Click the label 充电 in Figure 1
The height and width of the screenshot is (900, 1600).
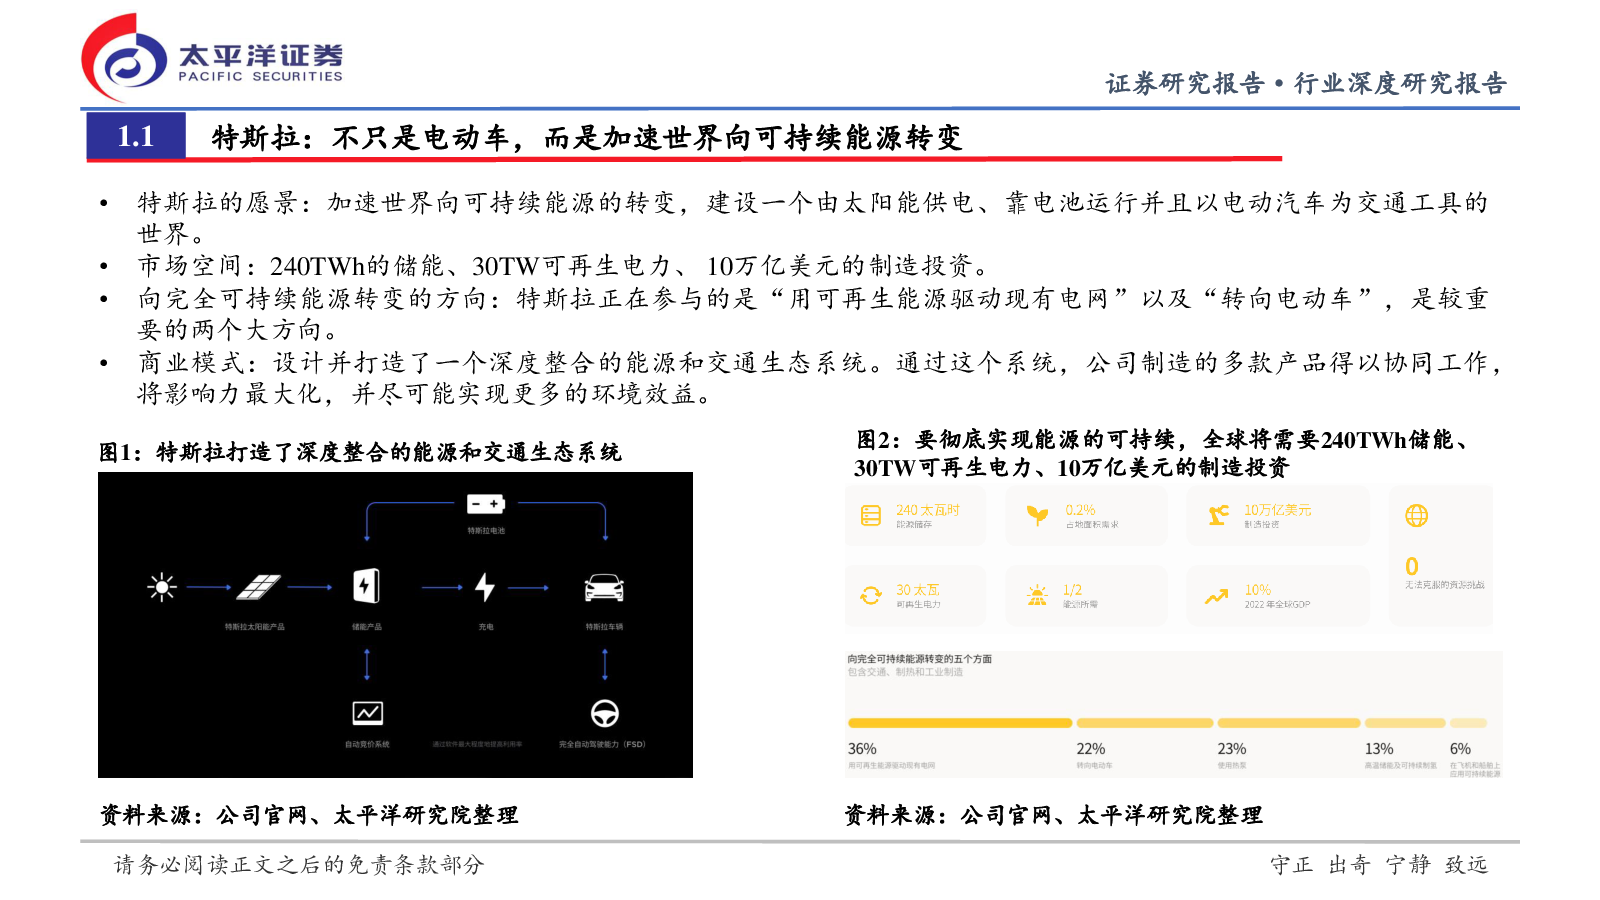click(486, 627)
